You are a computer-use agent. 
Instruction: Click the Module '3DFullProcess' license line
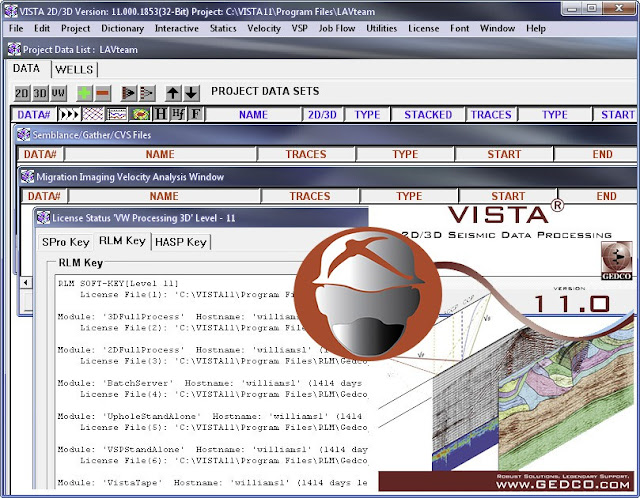pyautogui.click(x=178, y=316)
